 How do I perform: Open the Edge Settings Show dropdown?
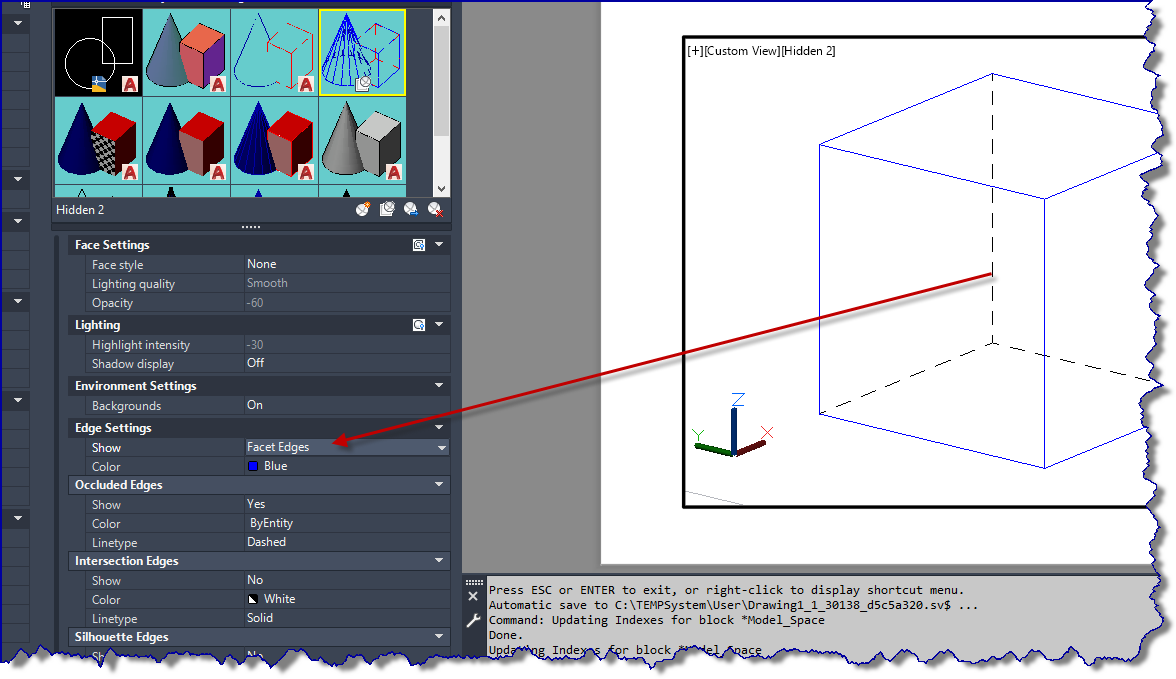pos(442,447)
